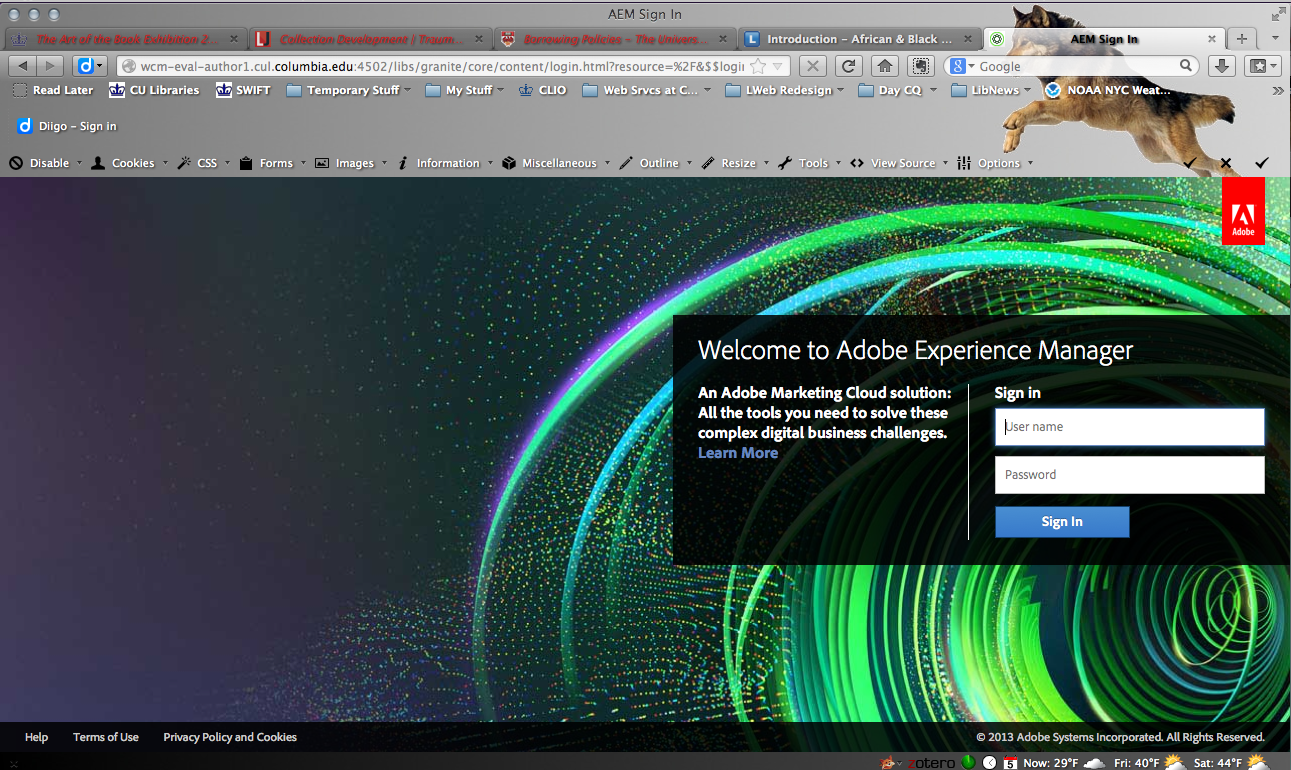Screen dimensions: 1291x770
Task: Close the AEM Sign In tab
Action: coord(1212,39)
